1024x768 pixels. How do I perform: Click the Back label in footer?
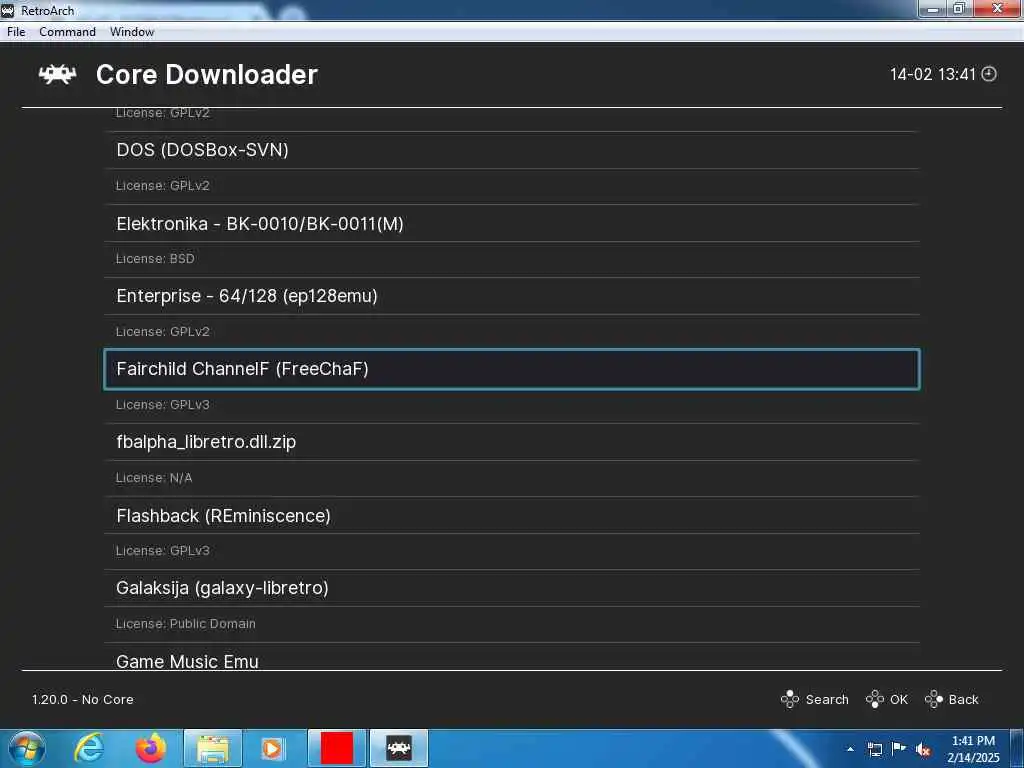pos(963,699)
